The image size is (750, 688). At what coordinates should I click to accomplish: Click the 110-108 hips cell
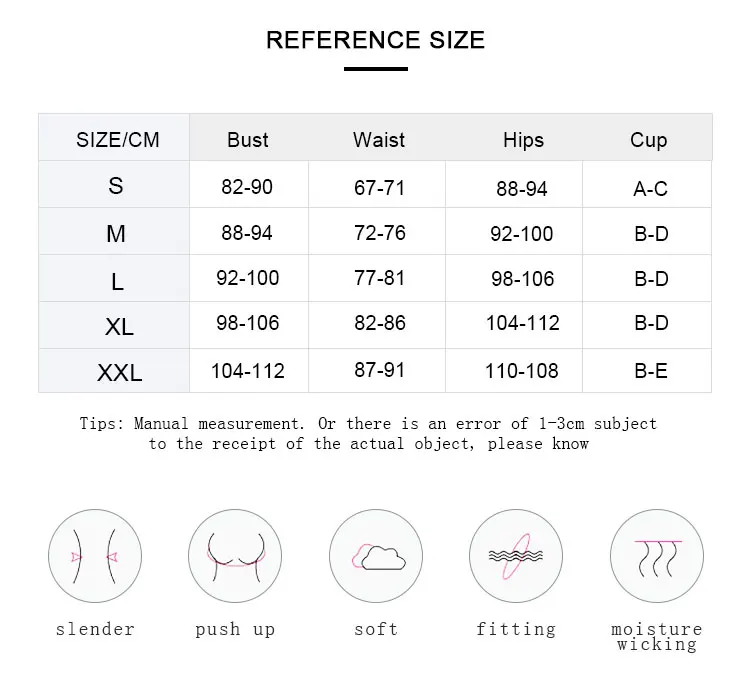point(522,371)
